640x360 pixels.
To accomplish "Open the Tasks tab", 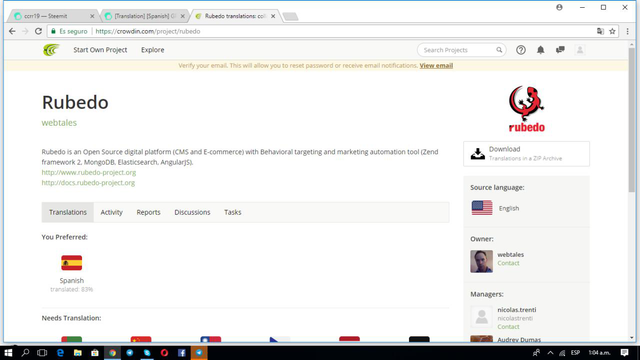I will (x=233, y=212).
